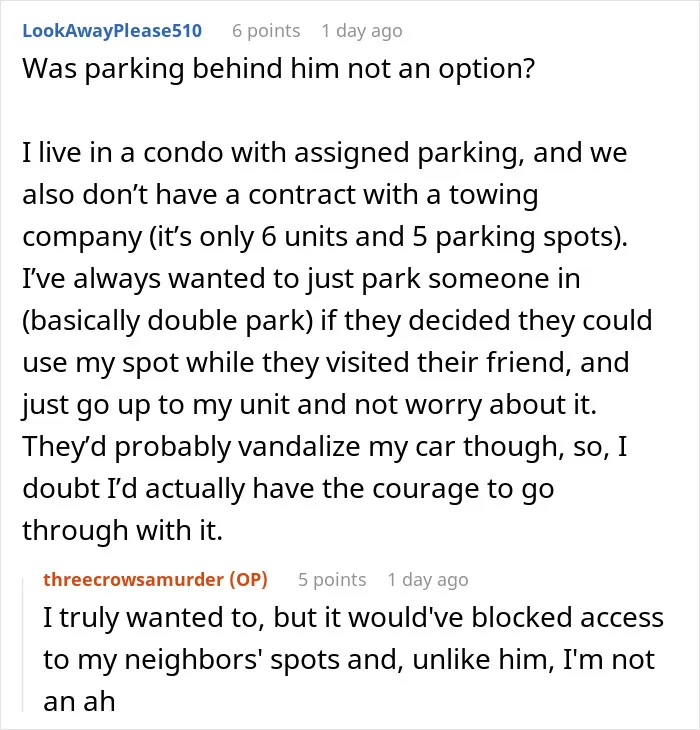
Task: Open the reply's 1 day ago timestamp
Action: [x=428, y=580]
